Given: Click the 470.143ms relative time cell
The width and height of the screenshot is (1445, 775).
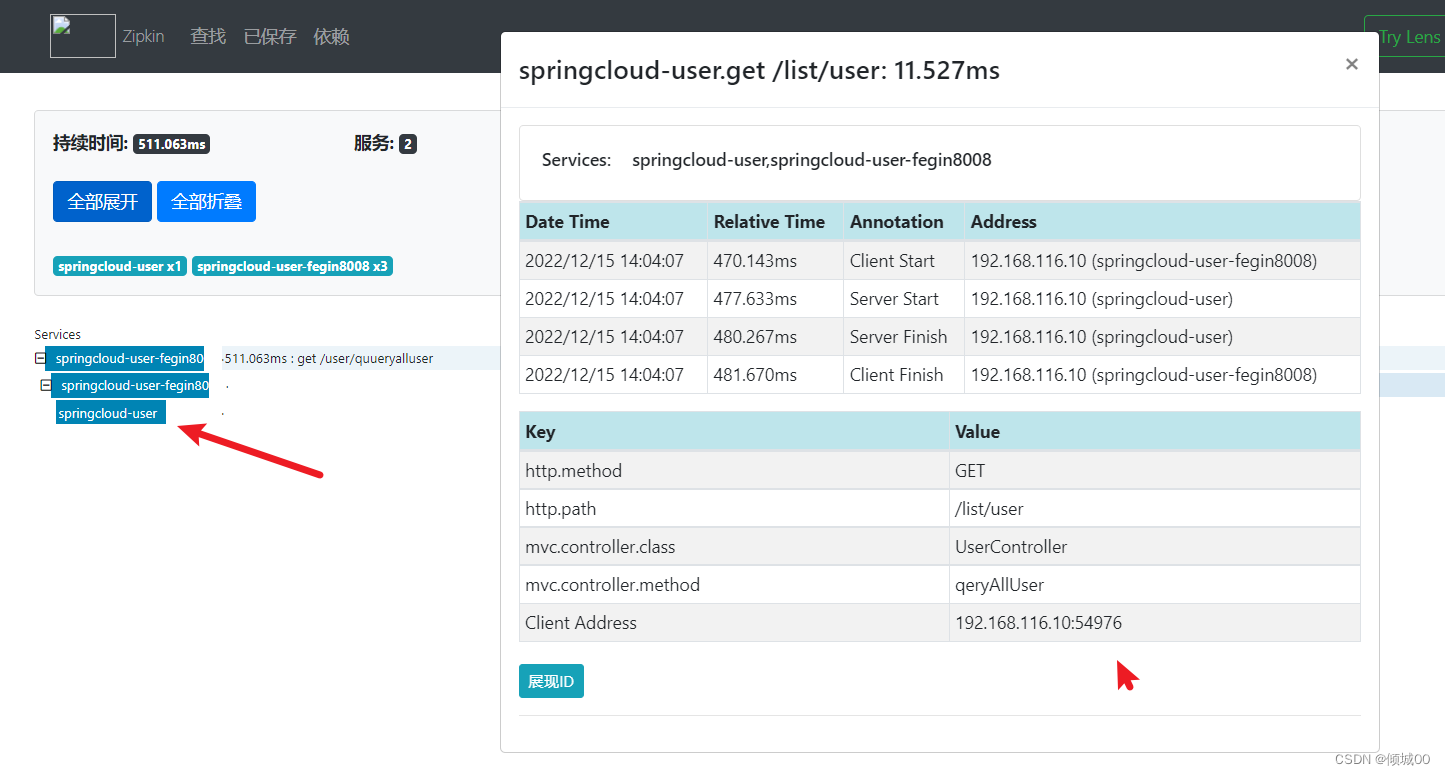Looking at the screenshot, I should point(775,260).
